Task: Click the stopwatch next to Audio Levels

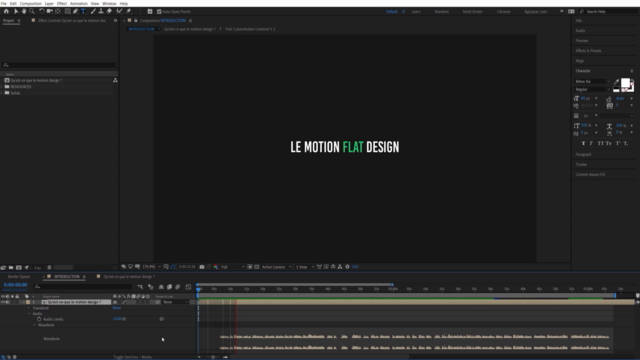Action: click(x=39, y=319)
